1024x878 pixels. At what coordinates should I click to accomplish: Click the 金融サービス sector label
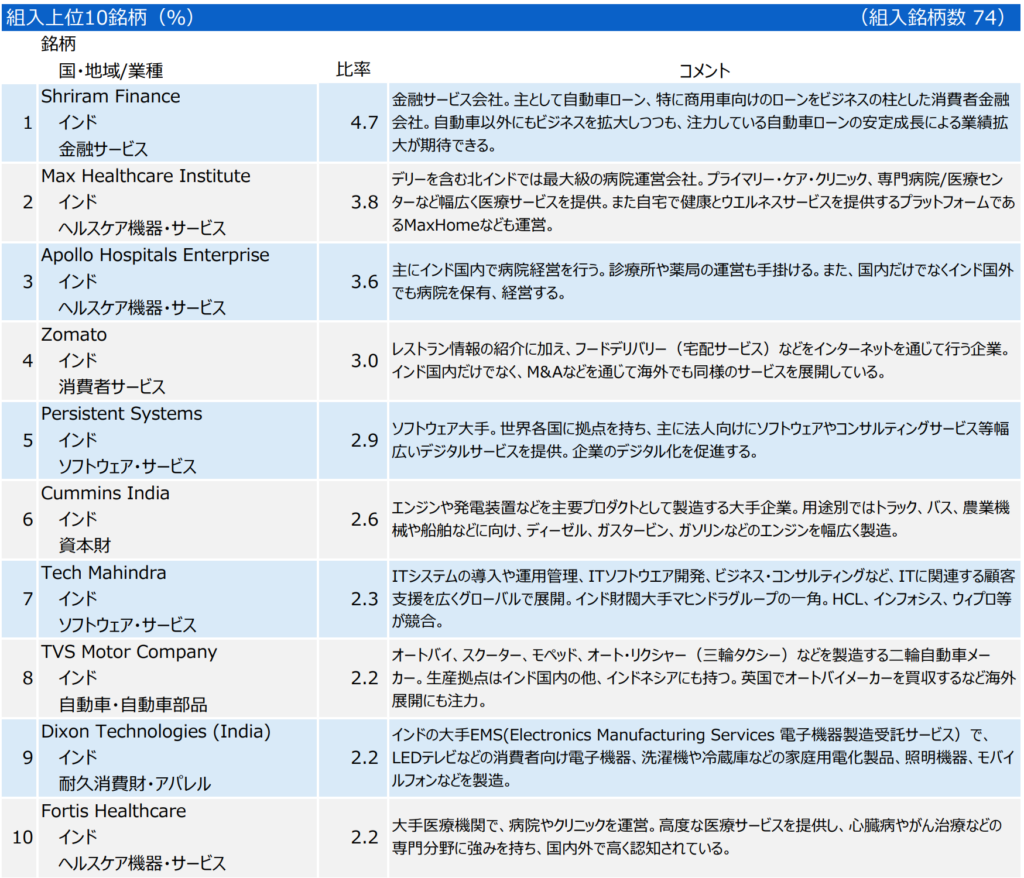click(103, 149)
